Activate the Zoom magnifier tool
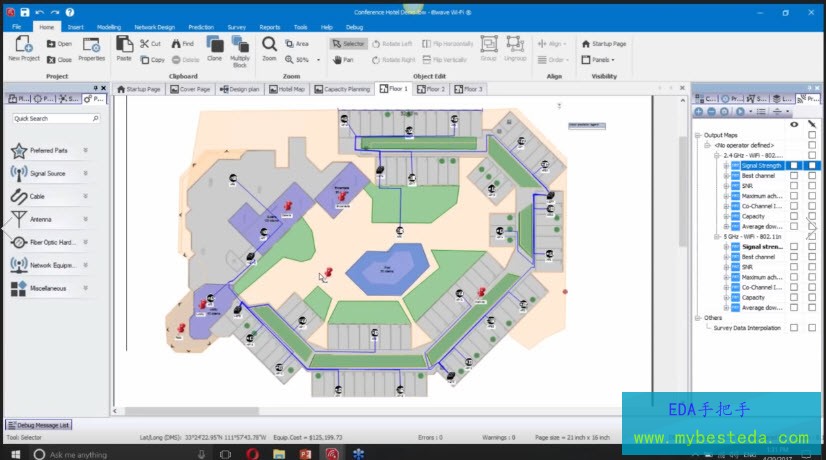Screen dimensions: 826x460 (x=269, y=46)
